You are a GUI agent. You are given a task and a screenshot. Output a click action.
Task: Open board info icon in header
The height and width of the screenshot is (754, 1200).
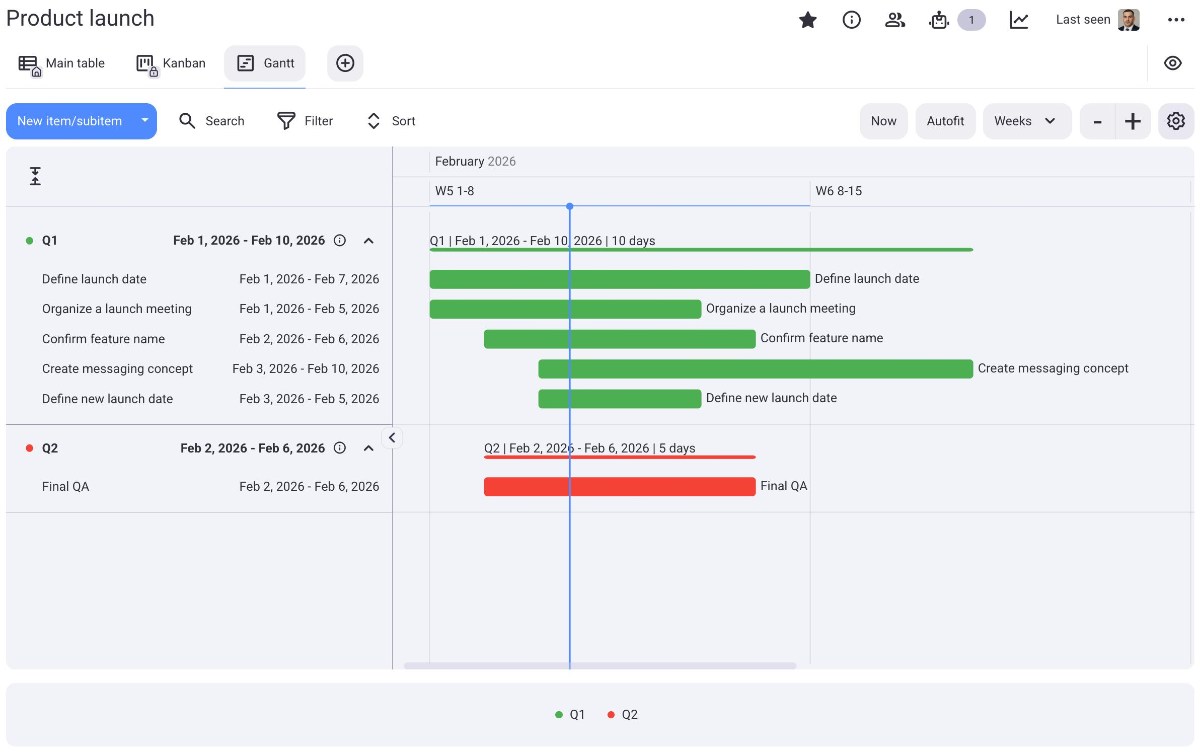852,20
